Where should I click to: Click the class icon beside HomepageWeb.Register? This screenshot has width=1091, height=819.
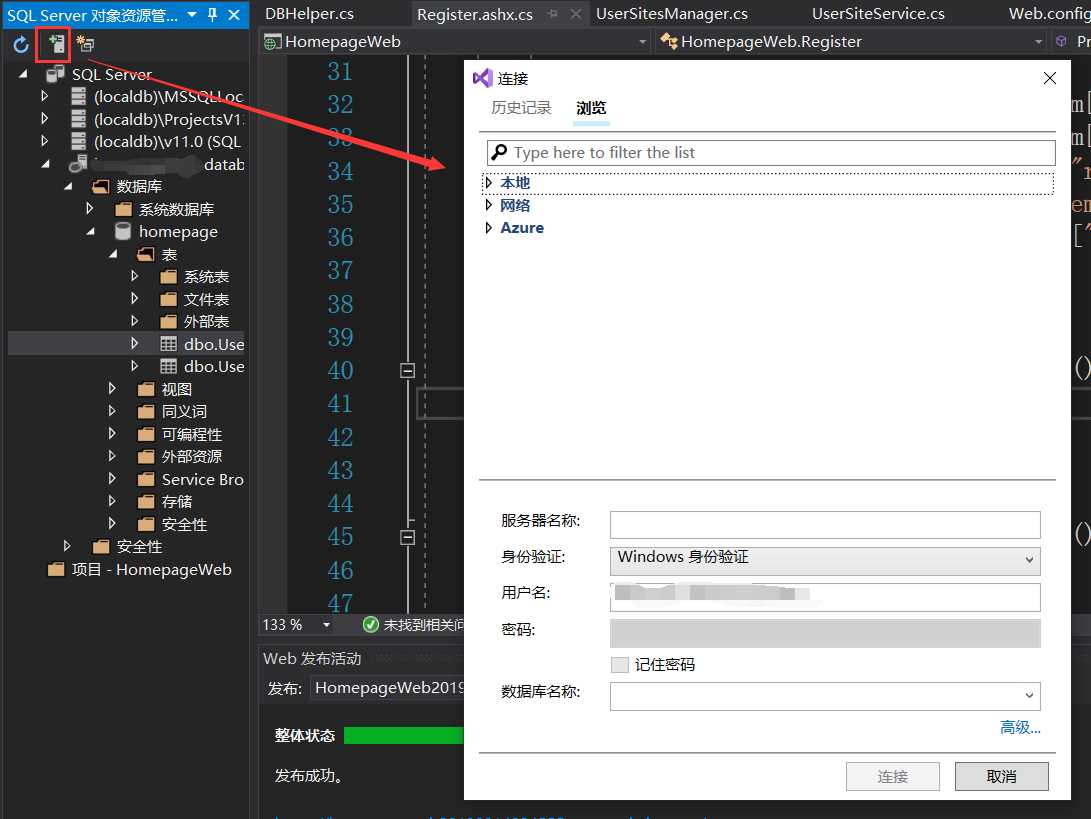point(669,42)
